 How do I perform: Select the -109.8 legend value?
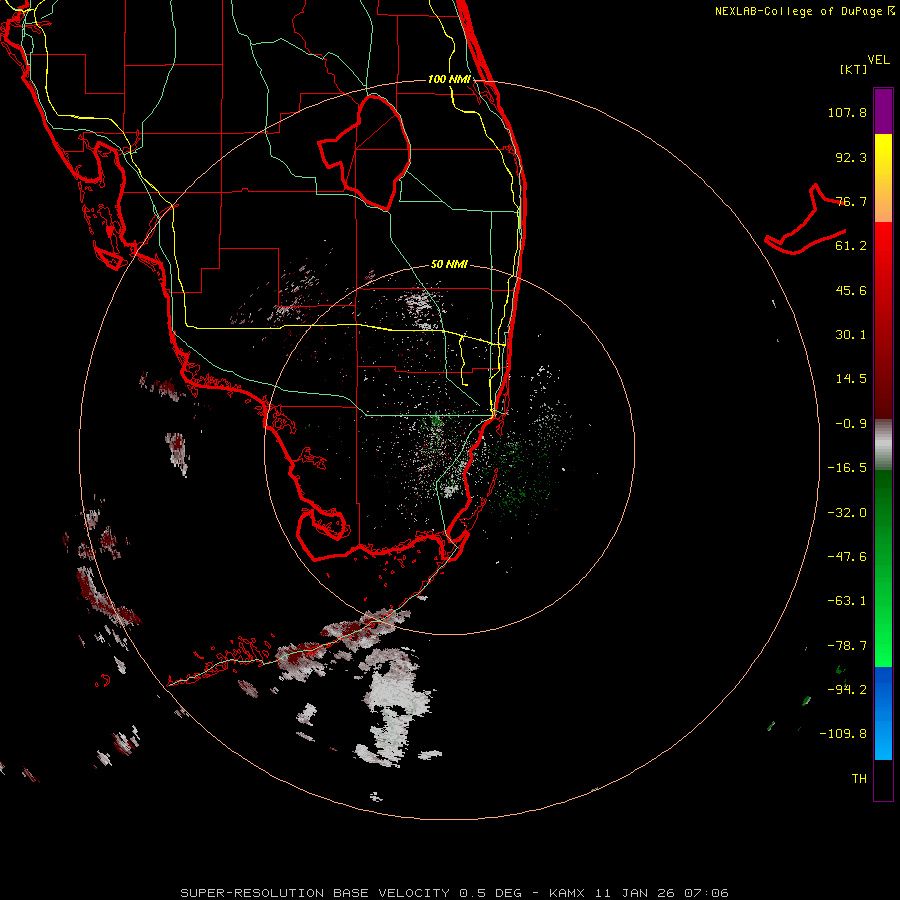point(843,734)
